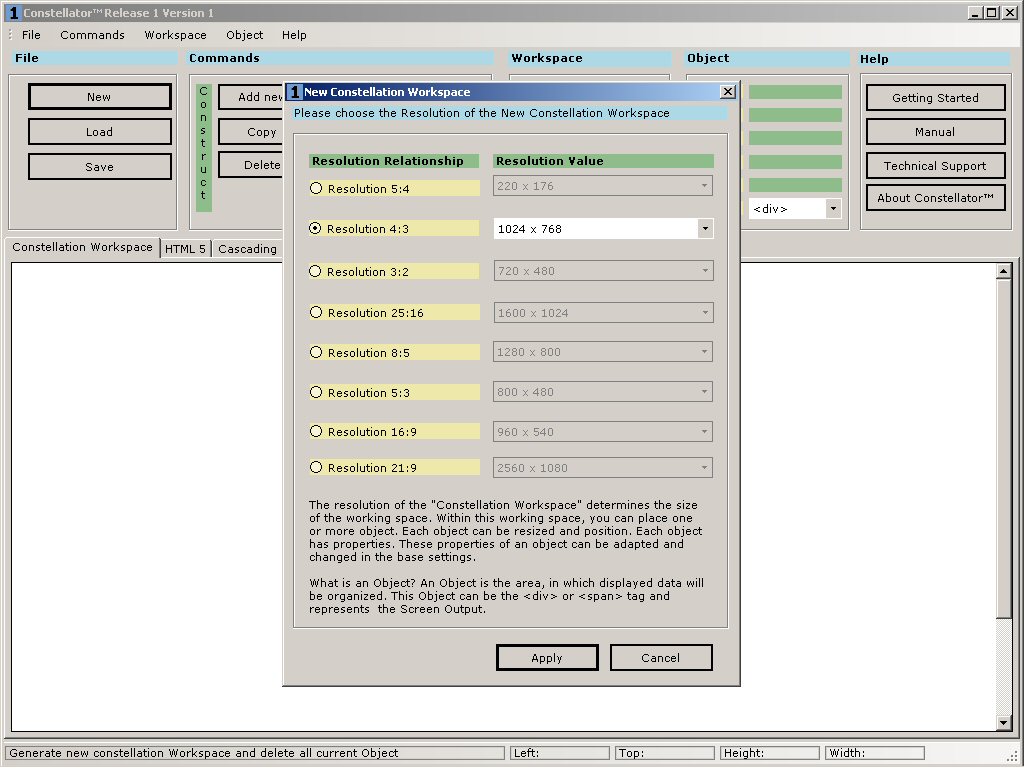
Task: Click the Apply button
Action: [547, 657]
